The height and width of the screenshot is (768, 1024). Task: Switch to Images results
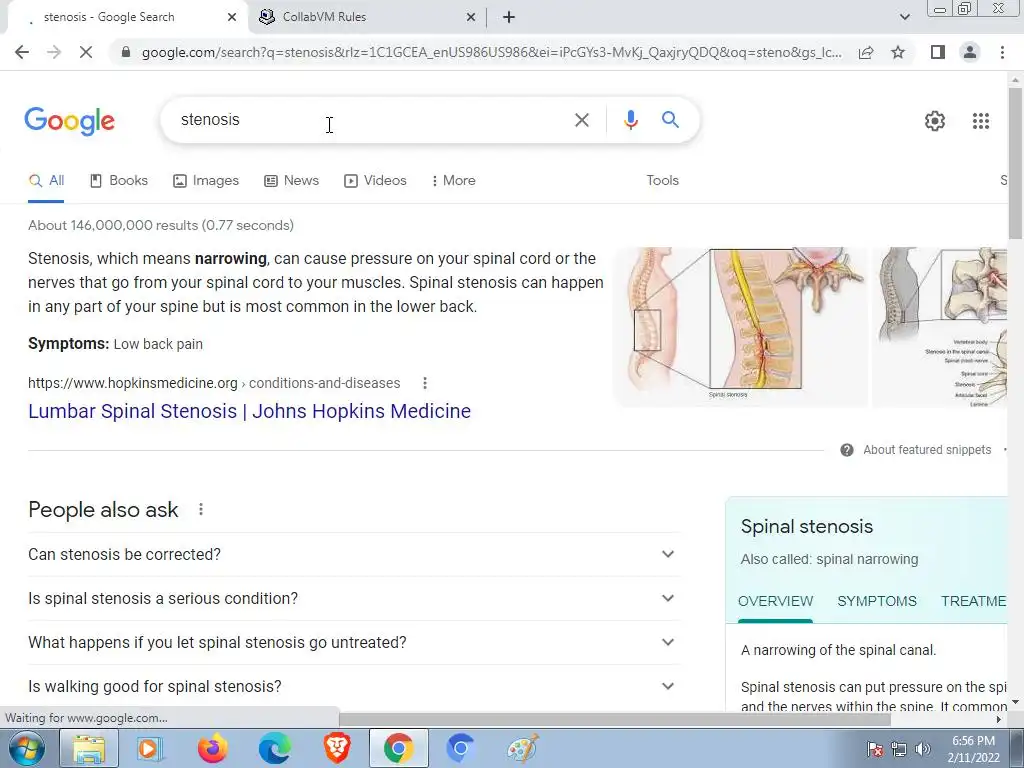[206, 181]
